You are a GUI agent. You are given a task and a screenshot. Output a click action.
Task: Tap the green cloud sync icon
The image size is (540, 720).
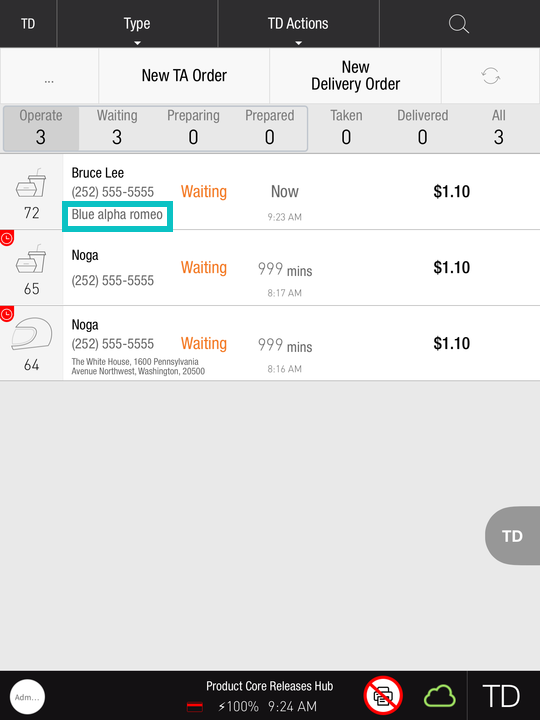(x=440, y=696)
